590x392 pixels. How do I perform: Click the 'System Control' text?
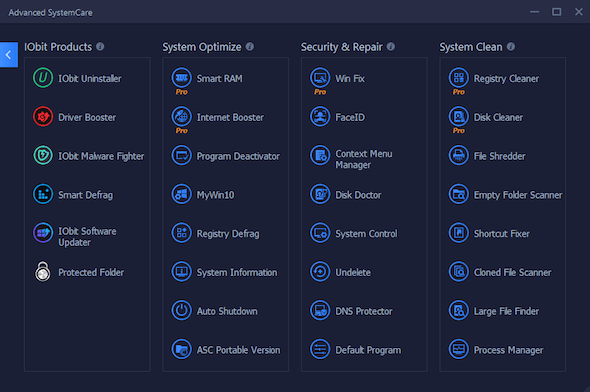[366, 234]
